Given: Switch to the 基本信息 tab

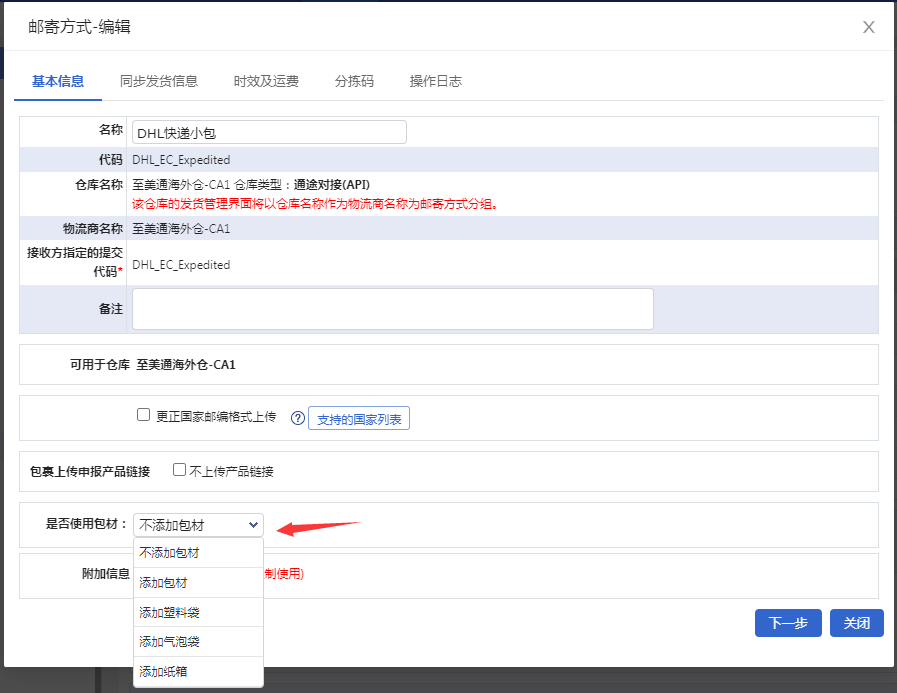Looking at the screenshot, I should coord(58,81).
